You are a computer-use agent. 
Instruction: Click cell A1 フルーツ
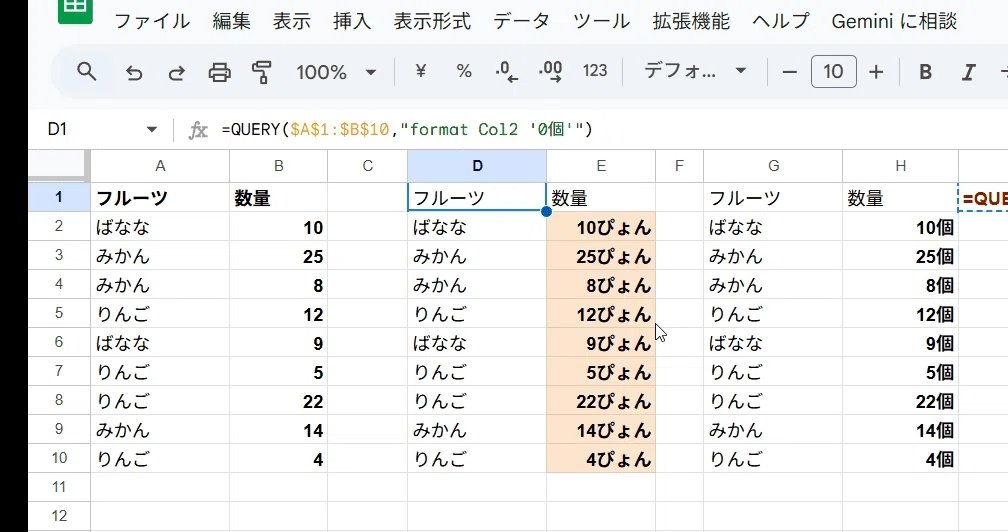[160, 197]
